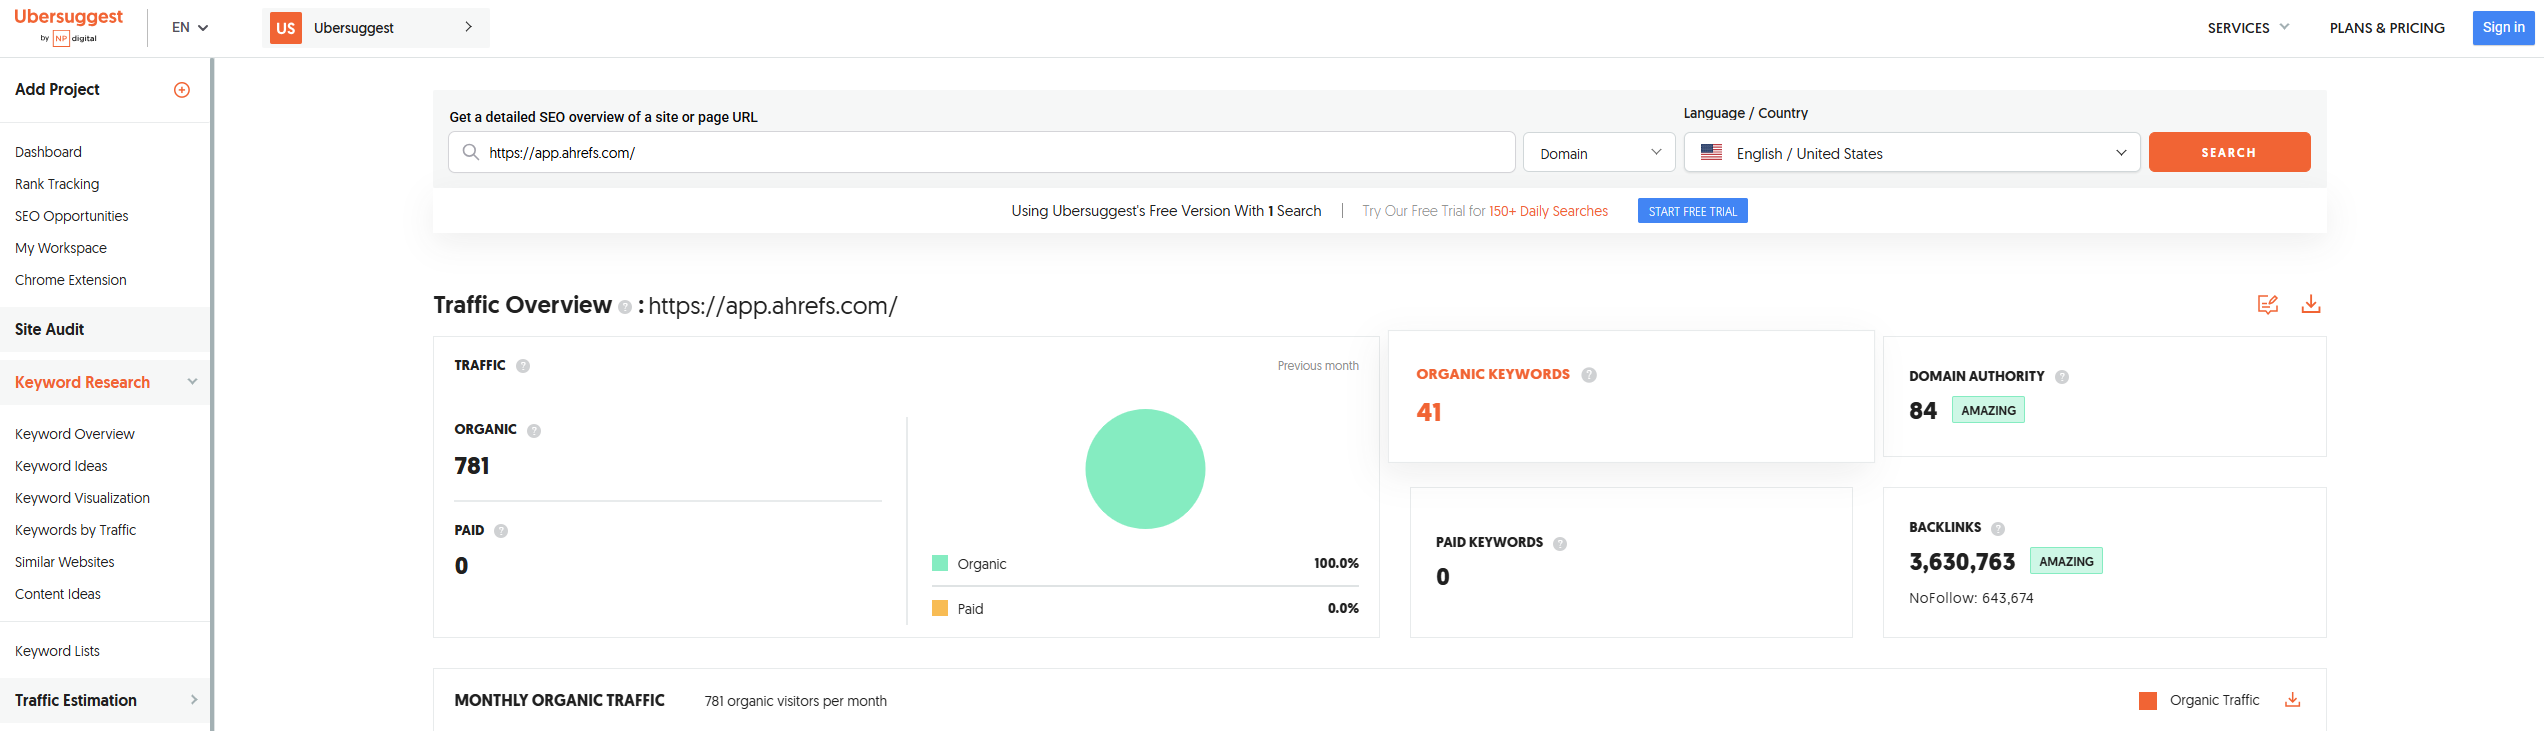Screen dimensions: 2544x731
Task: Click the help icon beside ORGANIC label
Action: [534, 431]
